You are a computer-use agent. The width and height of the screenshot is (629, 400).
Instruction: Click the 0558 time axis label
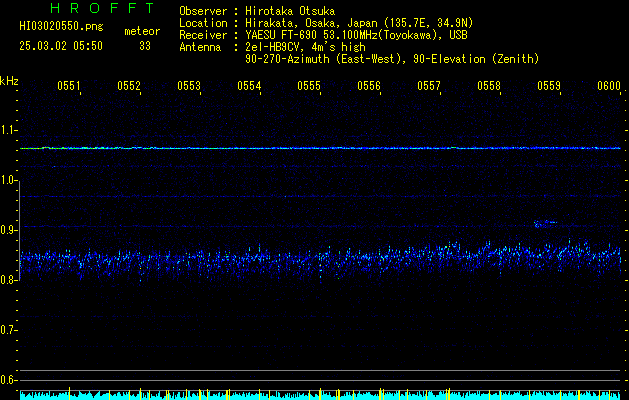coord(489,85)
